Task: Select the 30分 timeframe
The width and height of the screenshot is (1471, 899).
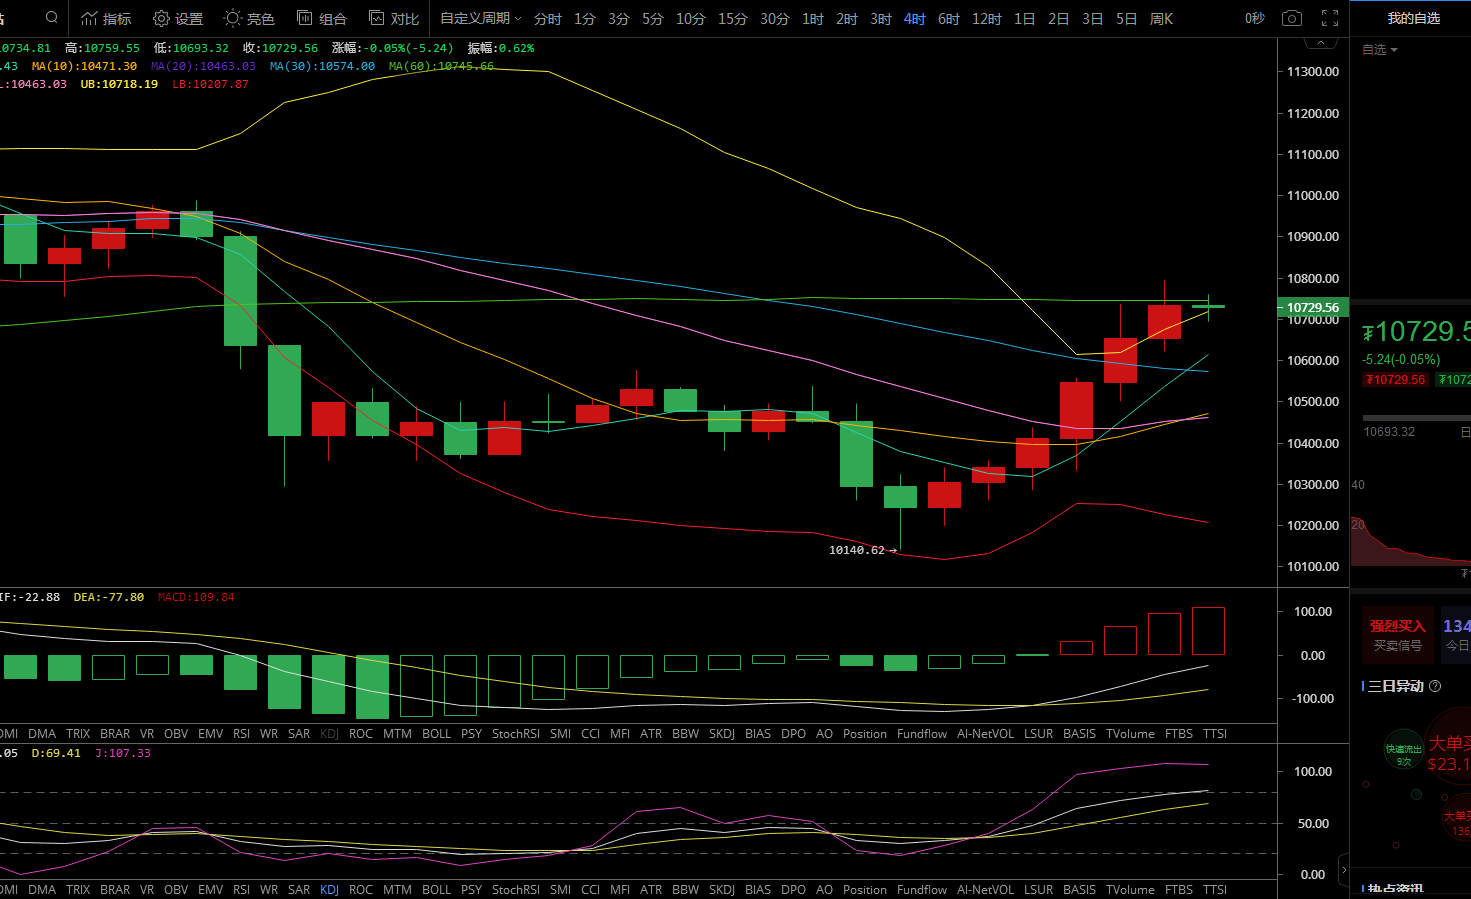Action: 775,18
